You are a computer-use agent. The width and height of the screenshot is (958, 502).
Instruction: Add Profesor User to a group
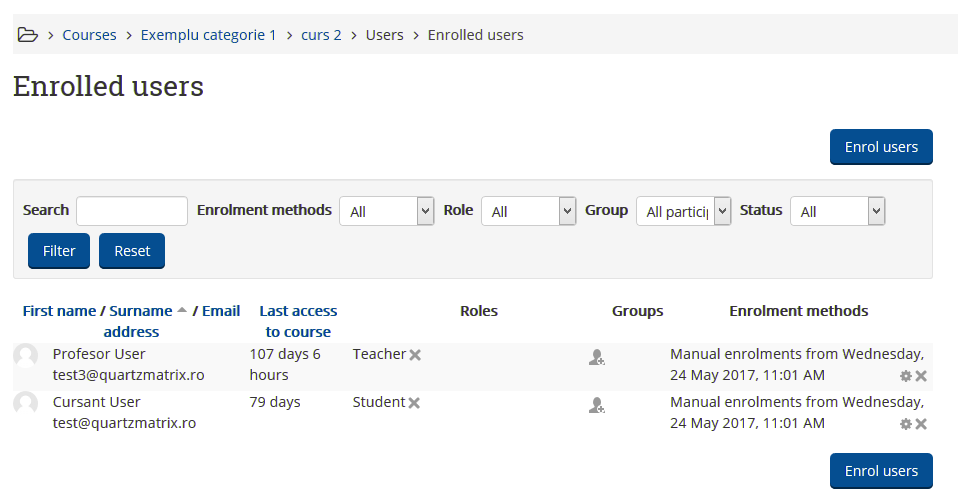(596, 357)
